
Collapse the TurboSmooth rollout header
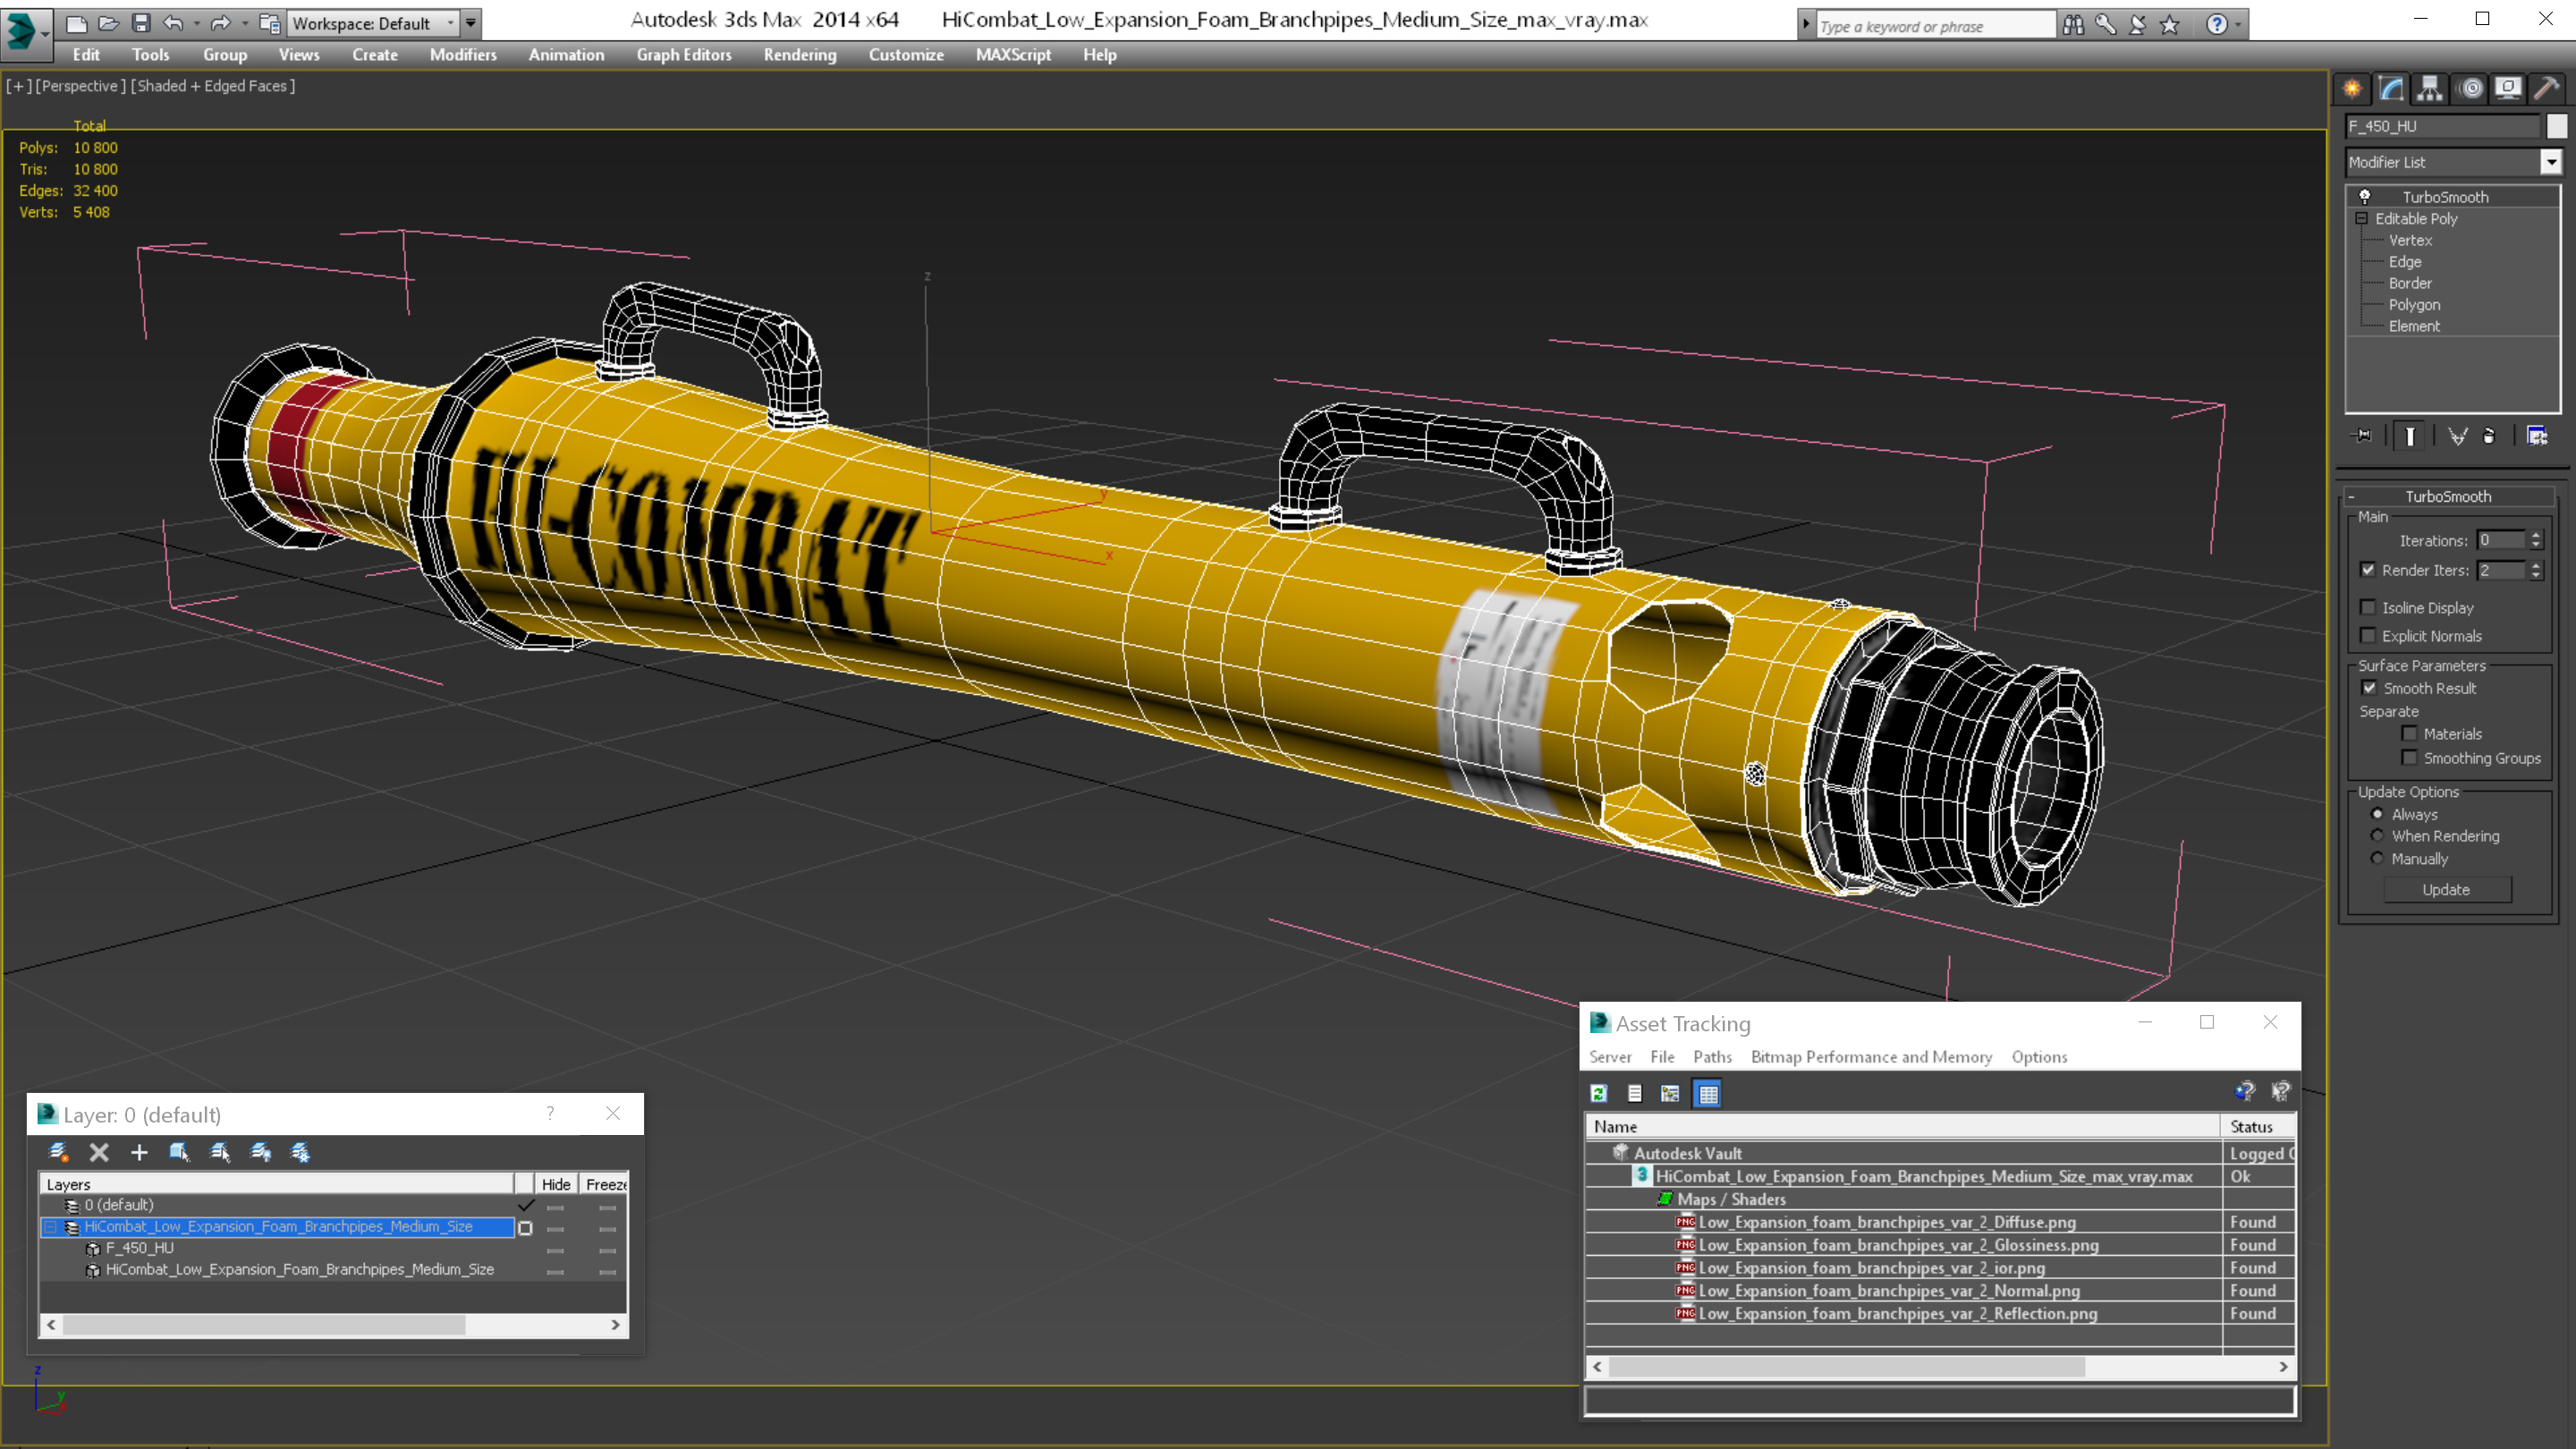click(x=2447, y=496)
